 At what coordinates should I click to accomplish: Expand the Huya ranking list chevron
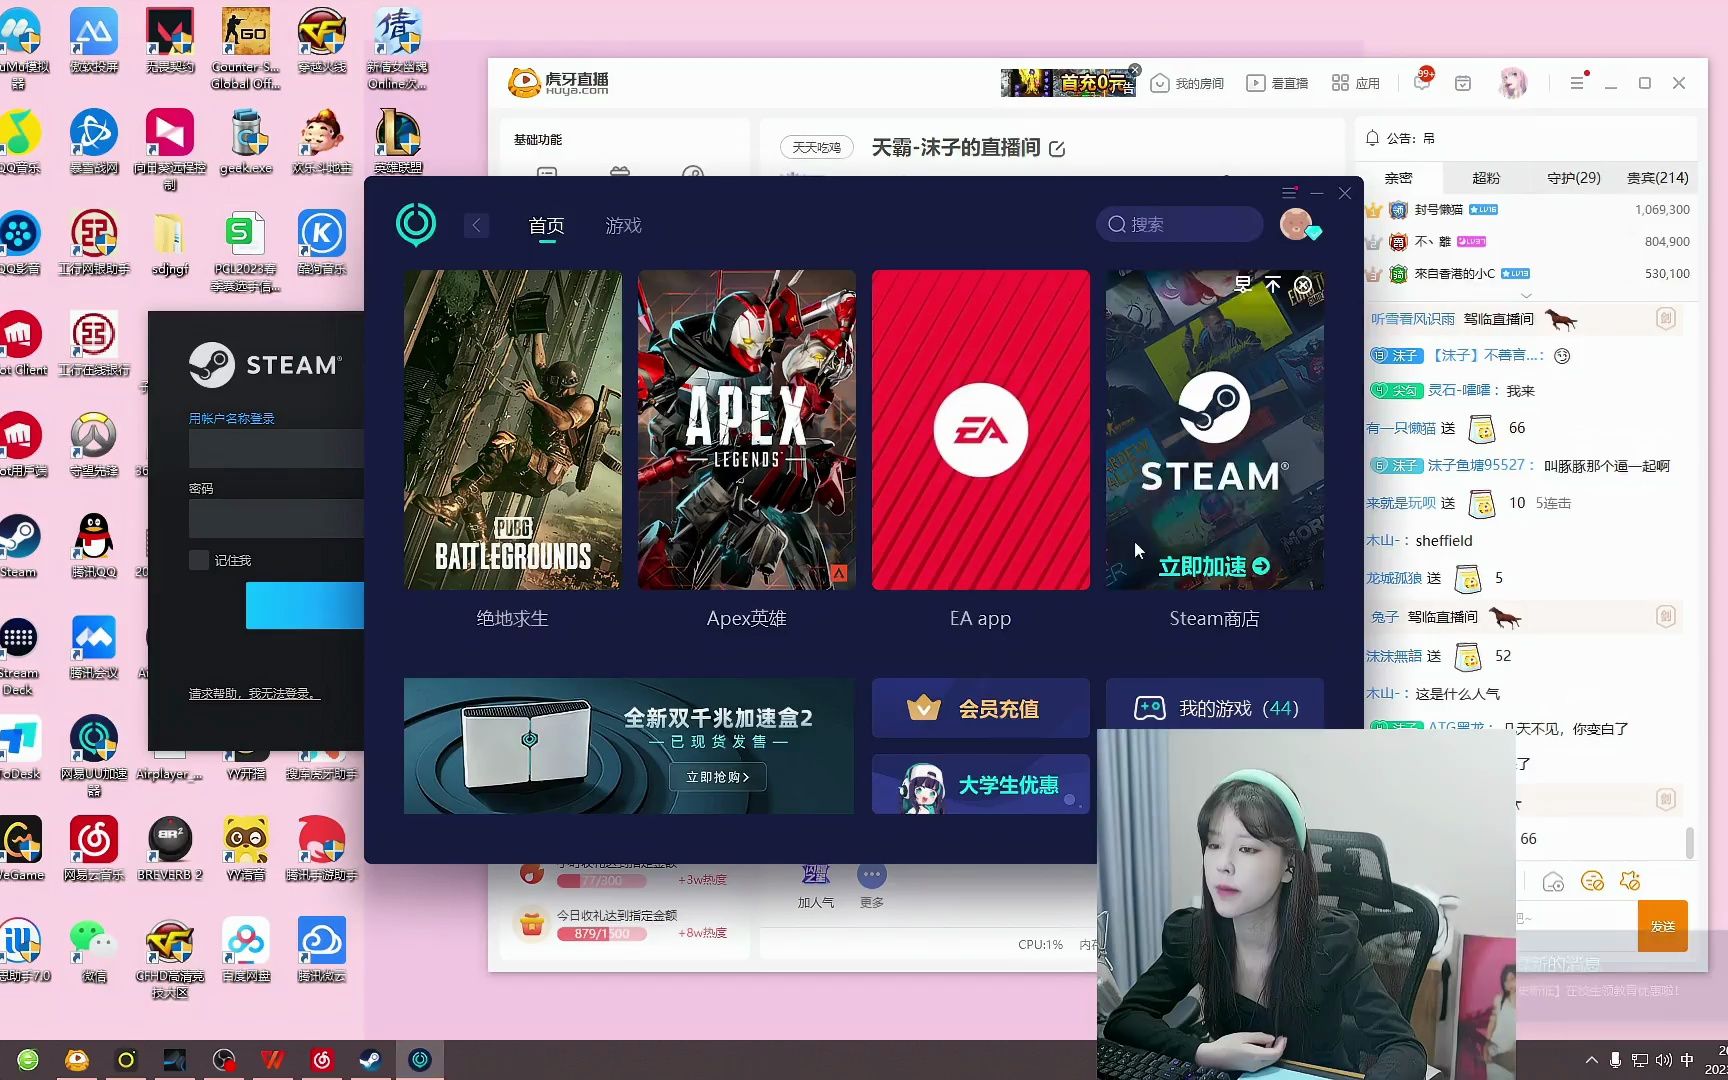pos(1526,295)
